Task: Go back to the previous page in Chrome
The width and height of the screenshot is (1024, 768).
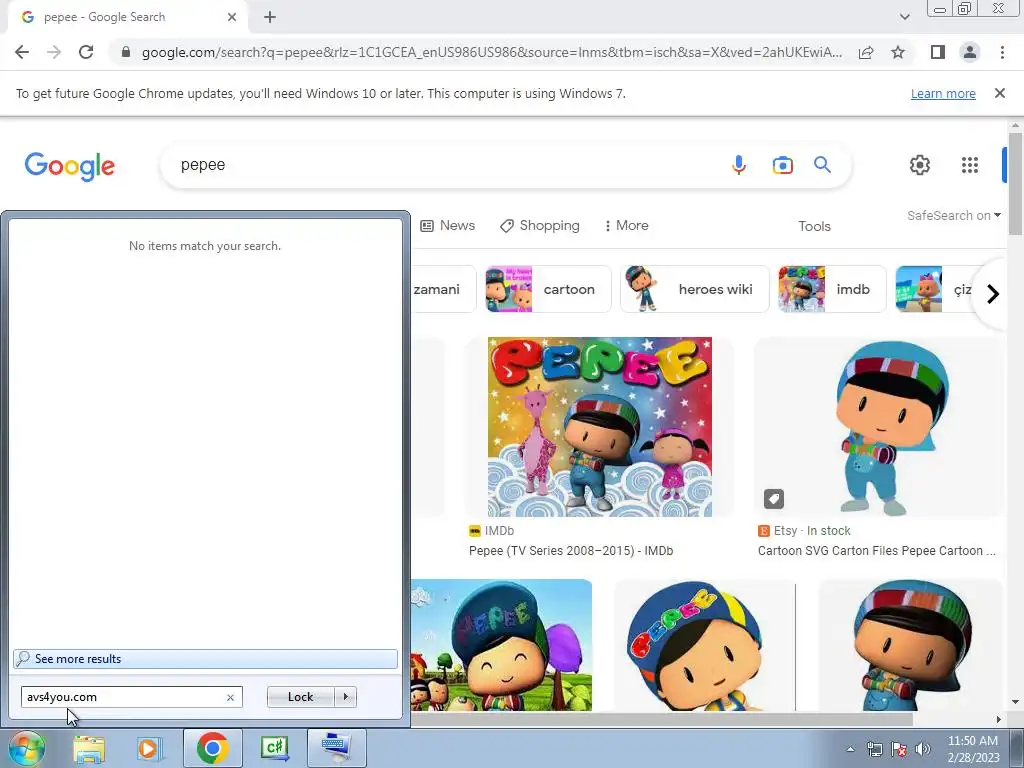Action: [x=22, y=52]
